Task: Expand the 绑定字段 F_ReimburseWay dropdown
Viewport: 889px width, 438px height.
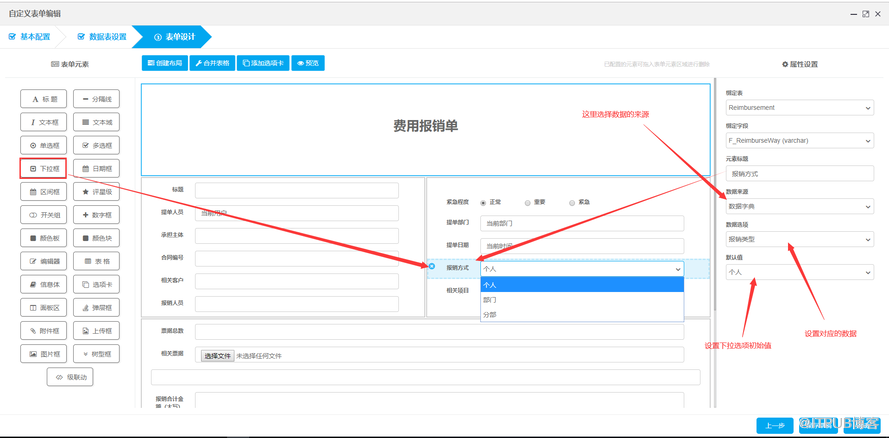Action: [x=799, y=141]
